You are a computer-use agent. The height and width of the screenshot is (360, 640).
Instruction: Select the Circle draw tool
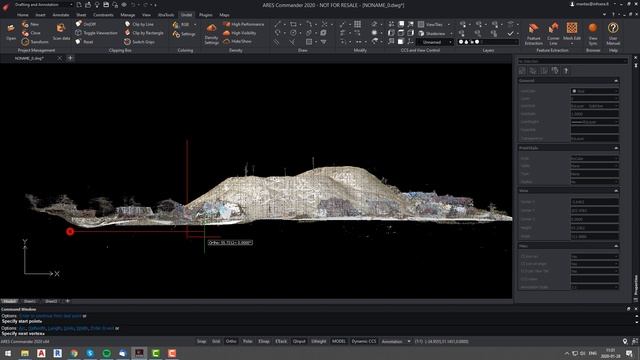tap(293, 33)
